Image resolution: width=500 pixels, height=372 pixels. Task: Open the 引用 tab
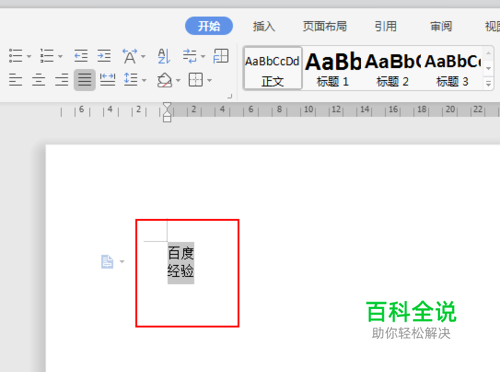pos(386,26)
